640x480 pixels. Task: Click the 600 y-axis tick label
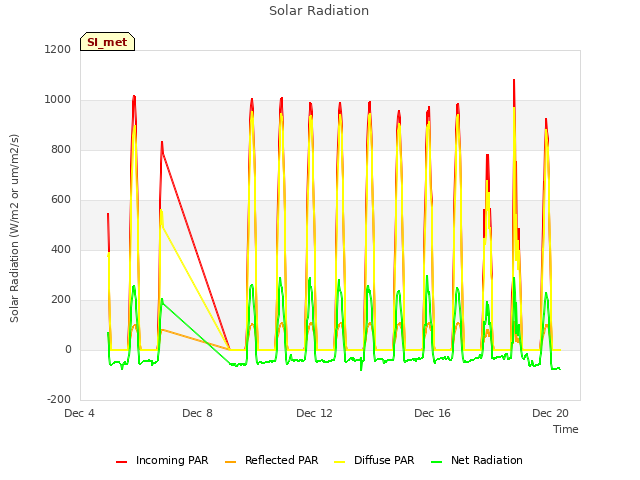pos(61,200)
